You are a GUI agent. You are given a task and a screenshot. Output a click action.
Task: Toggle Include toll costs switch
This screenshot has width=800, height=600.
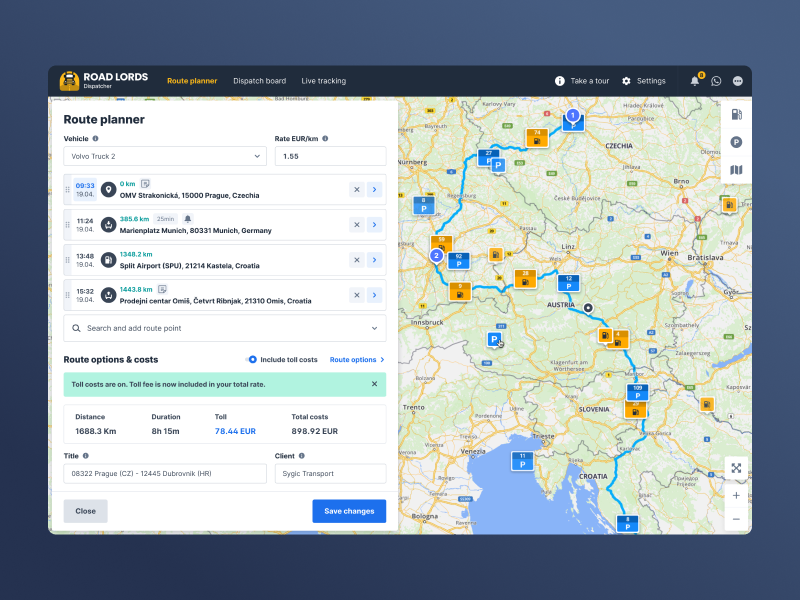click(x=251, y=360)
